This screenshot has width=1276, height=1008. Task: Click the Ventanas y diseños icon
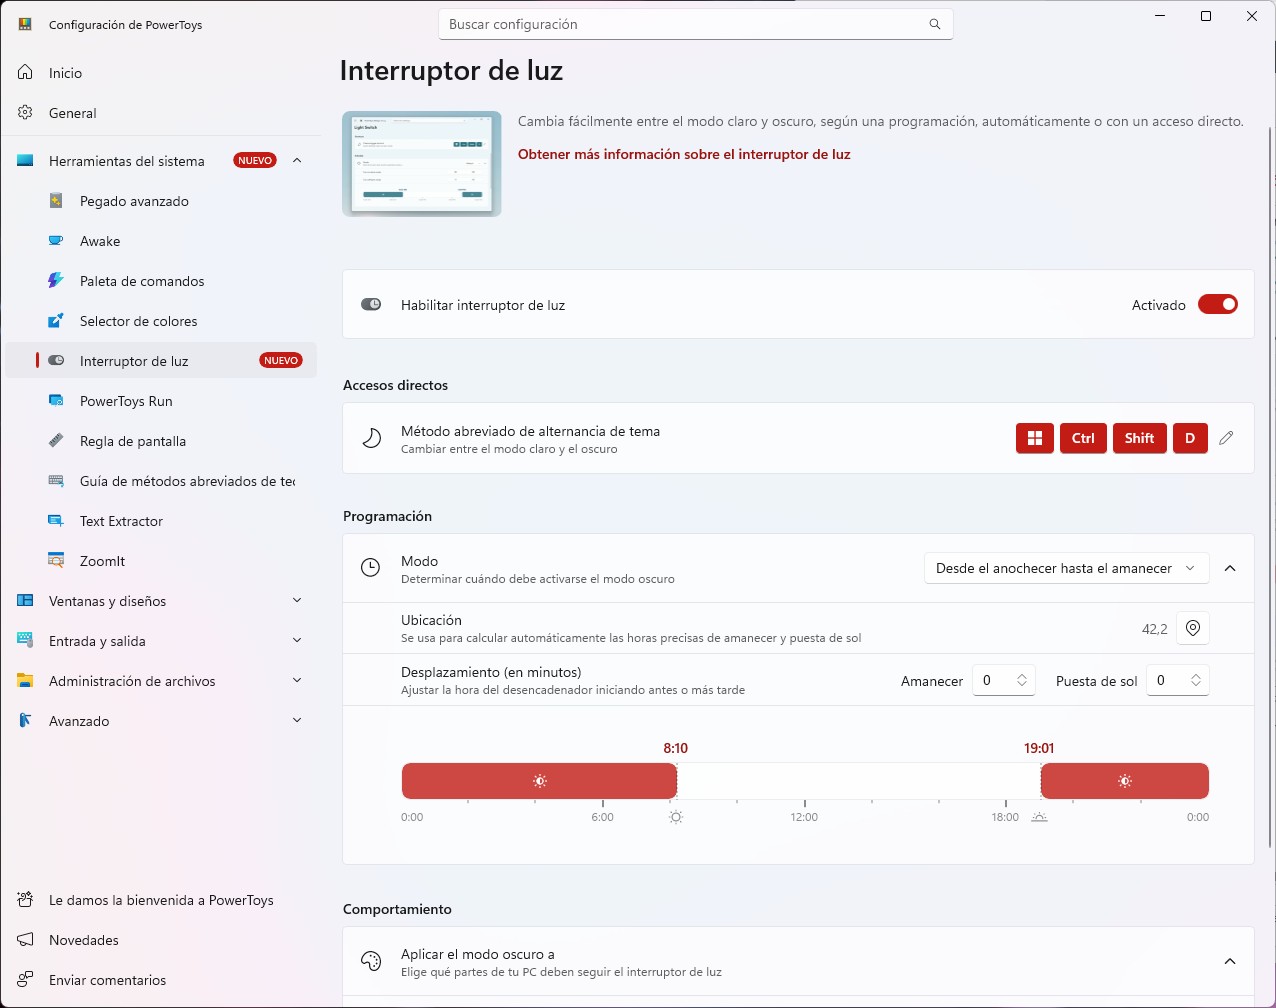click(26, 601)
